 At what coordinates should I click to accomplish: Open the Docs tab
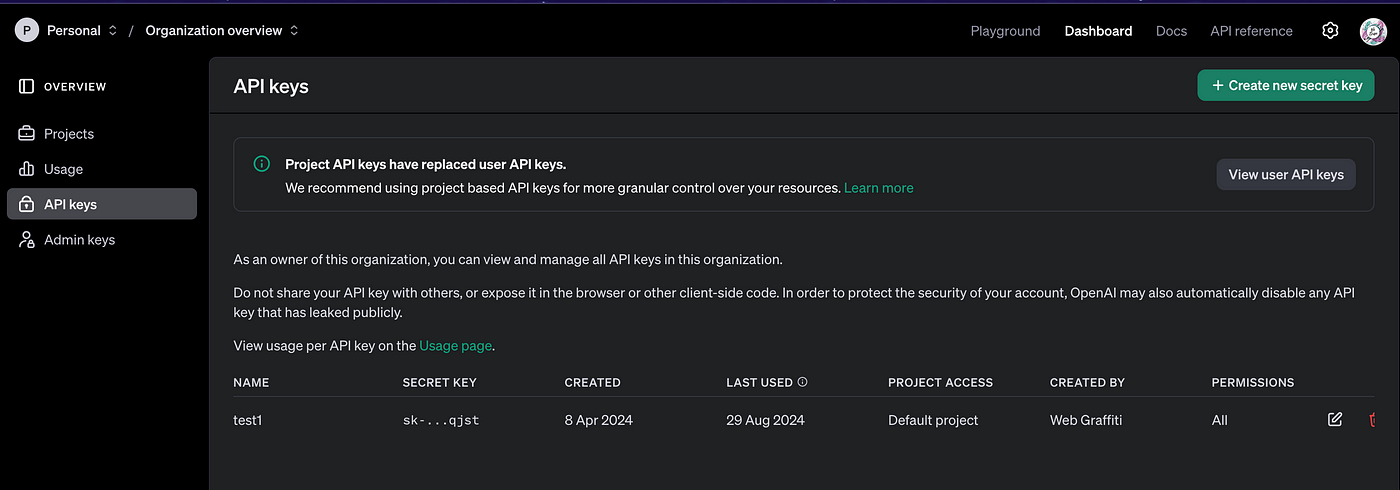[x=1171, y=31]
